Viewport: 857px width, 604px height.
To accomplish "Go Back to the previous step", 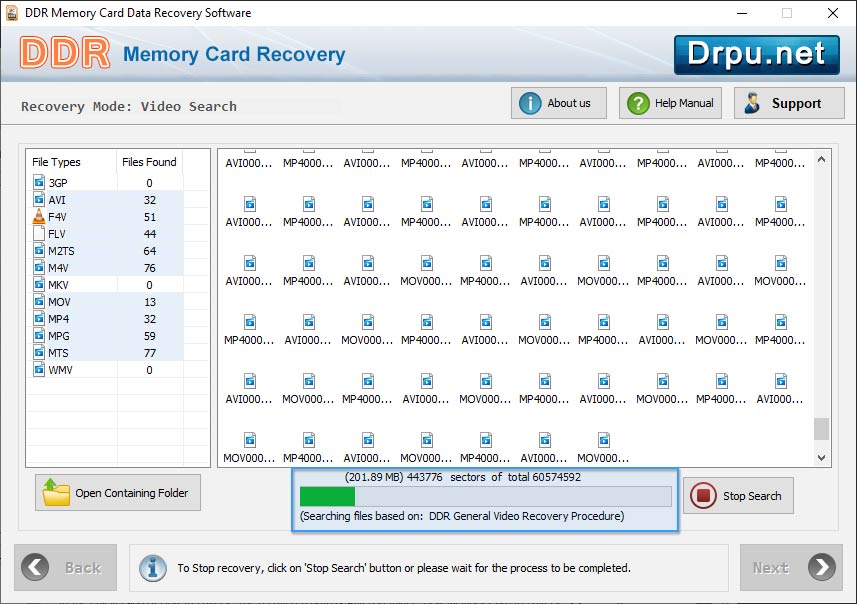I will [66, 567].
